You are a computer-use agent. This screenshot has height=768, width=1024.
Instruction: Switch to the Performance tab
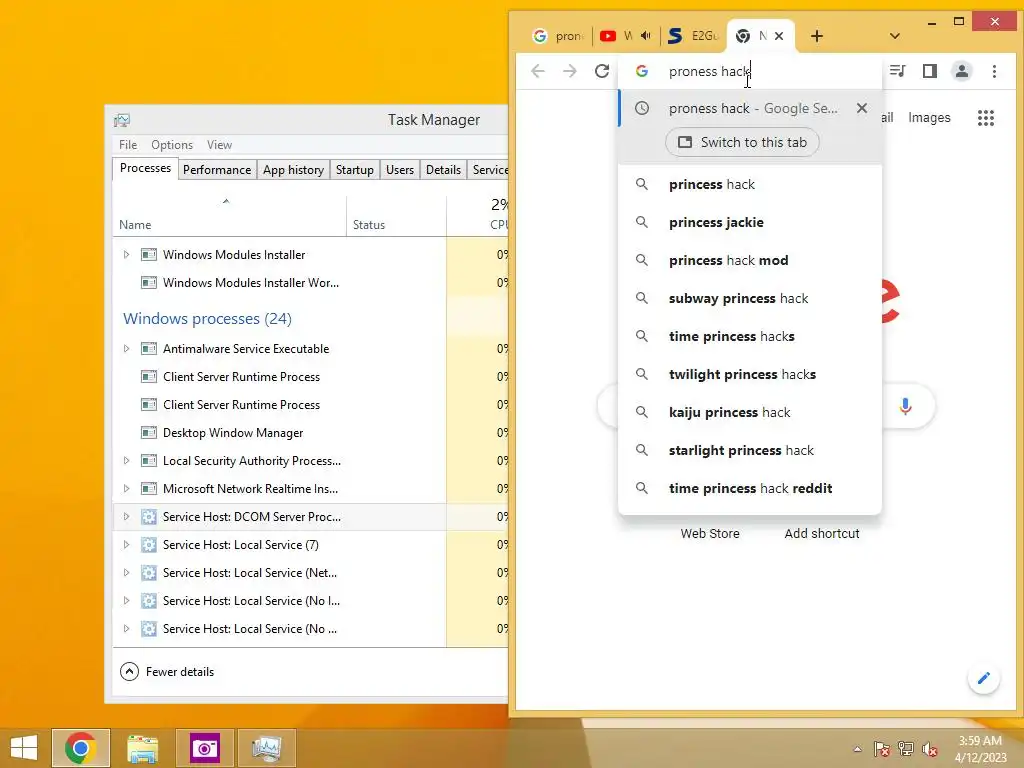pyautogui.click(x=217, y=170)
